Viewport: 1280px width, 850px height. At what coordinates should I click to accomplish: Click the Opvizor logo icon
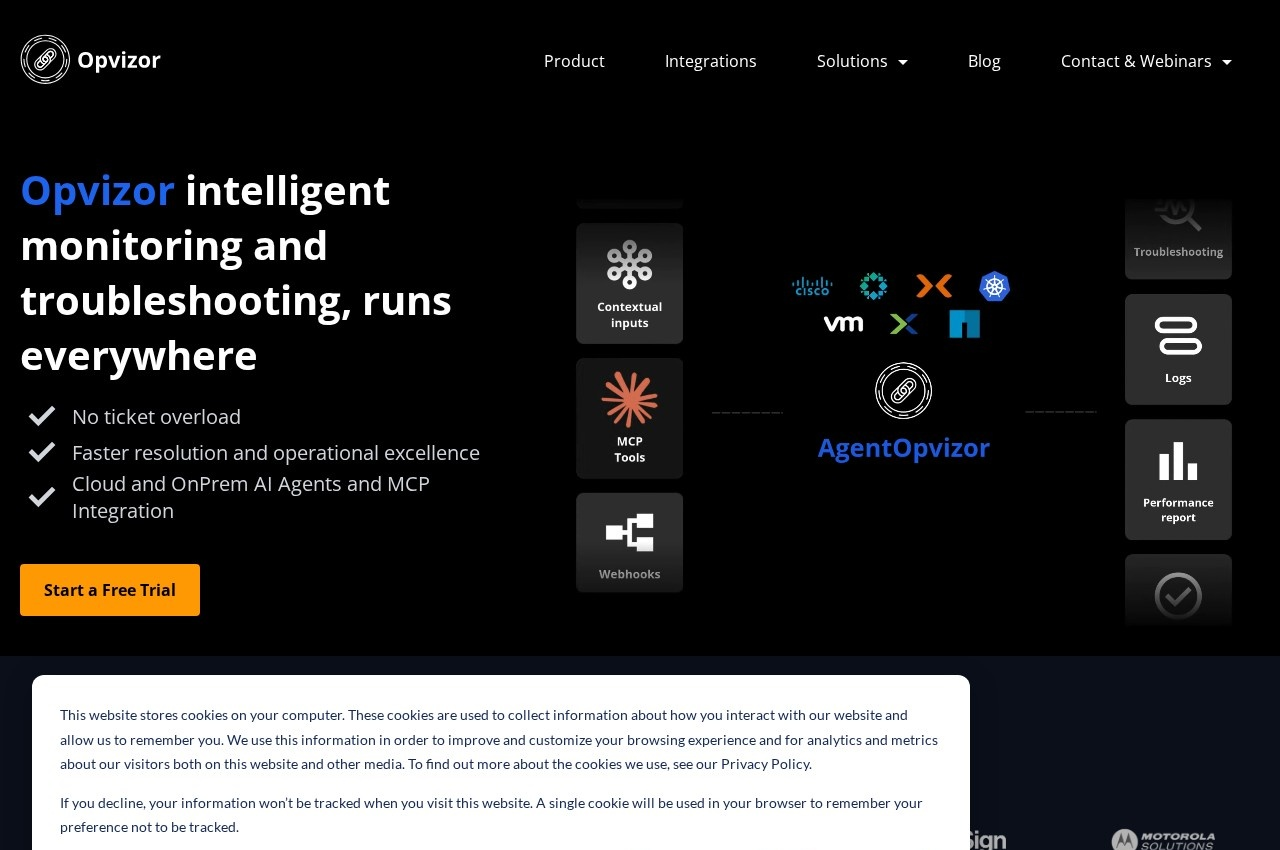pyautogui.click(x=45, y=60)
